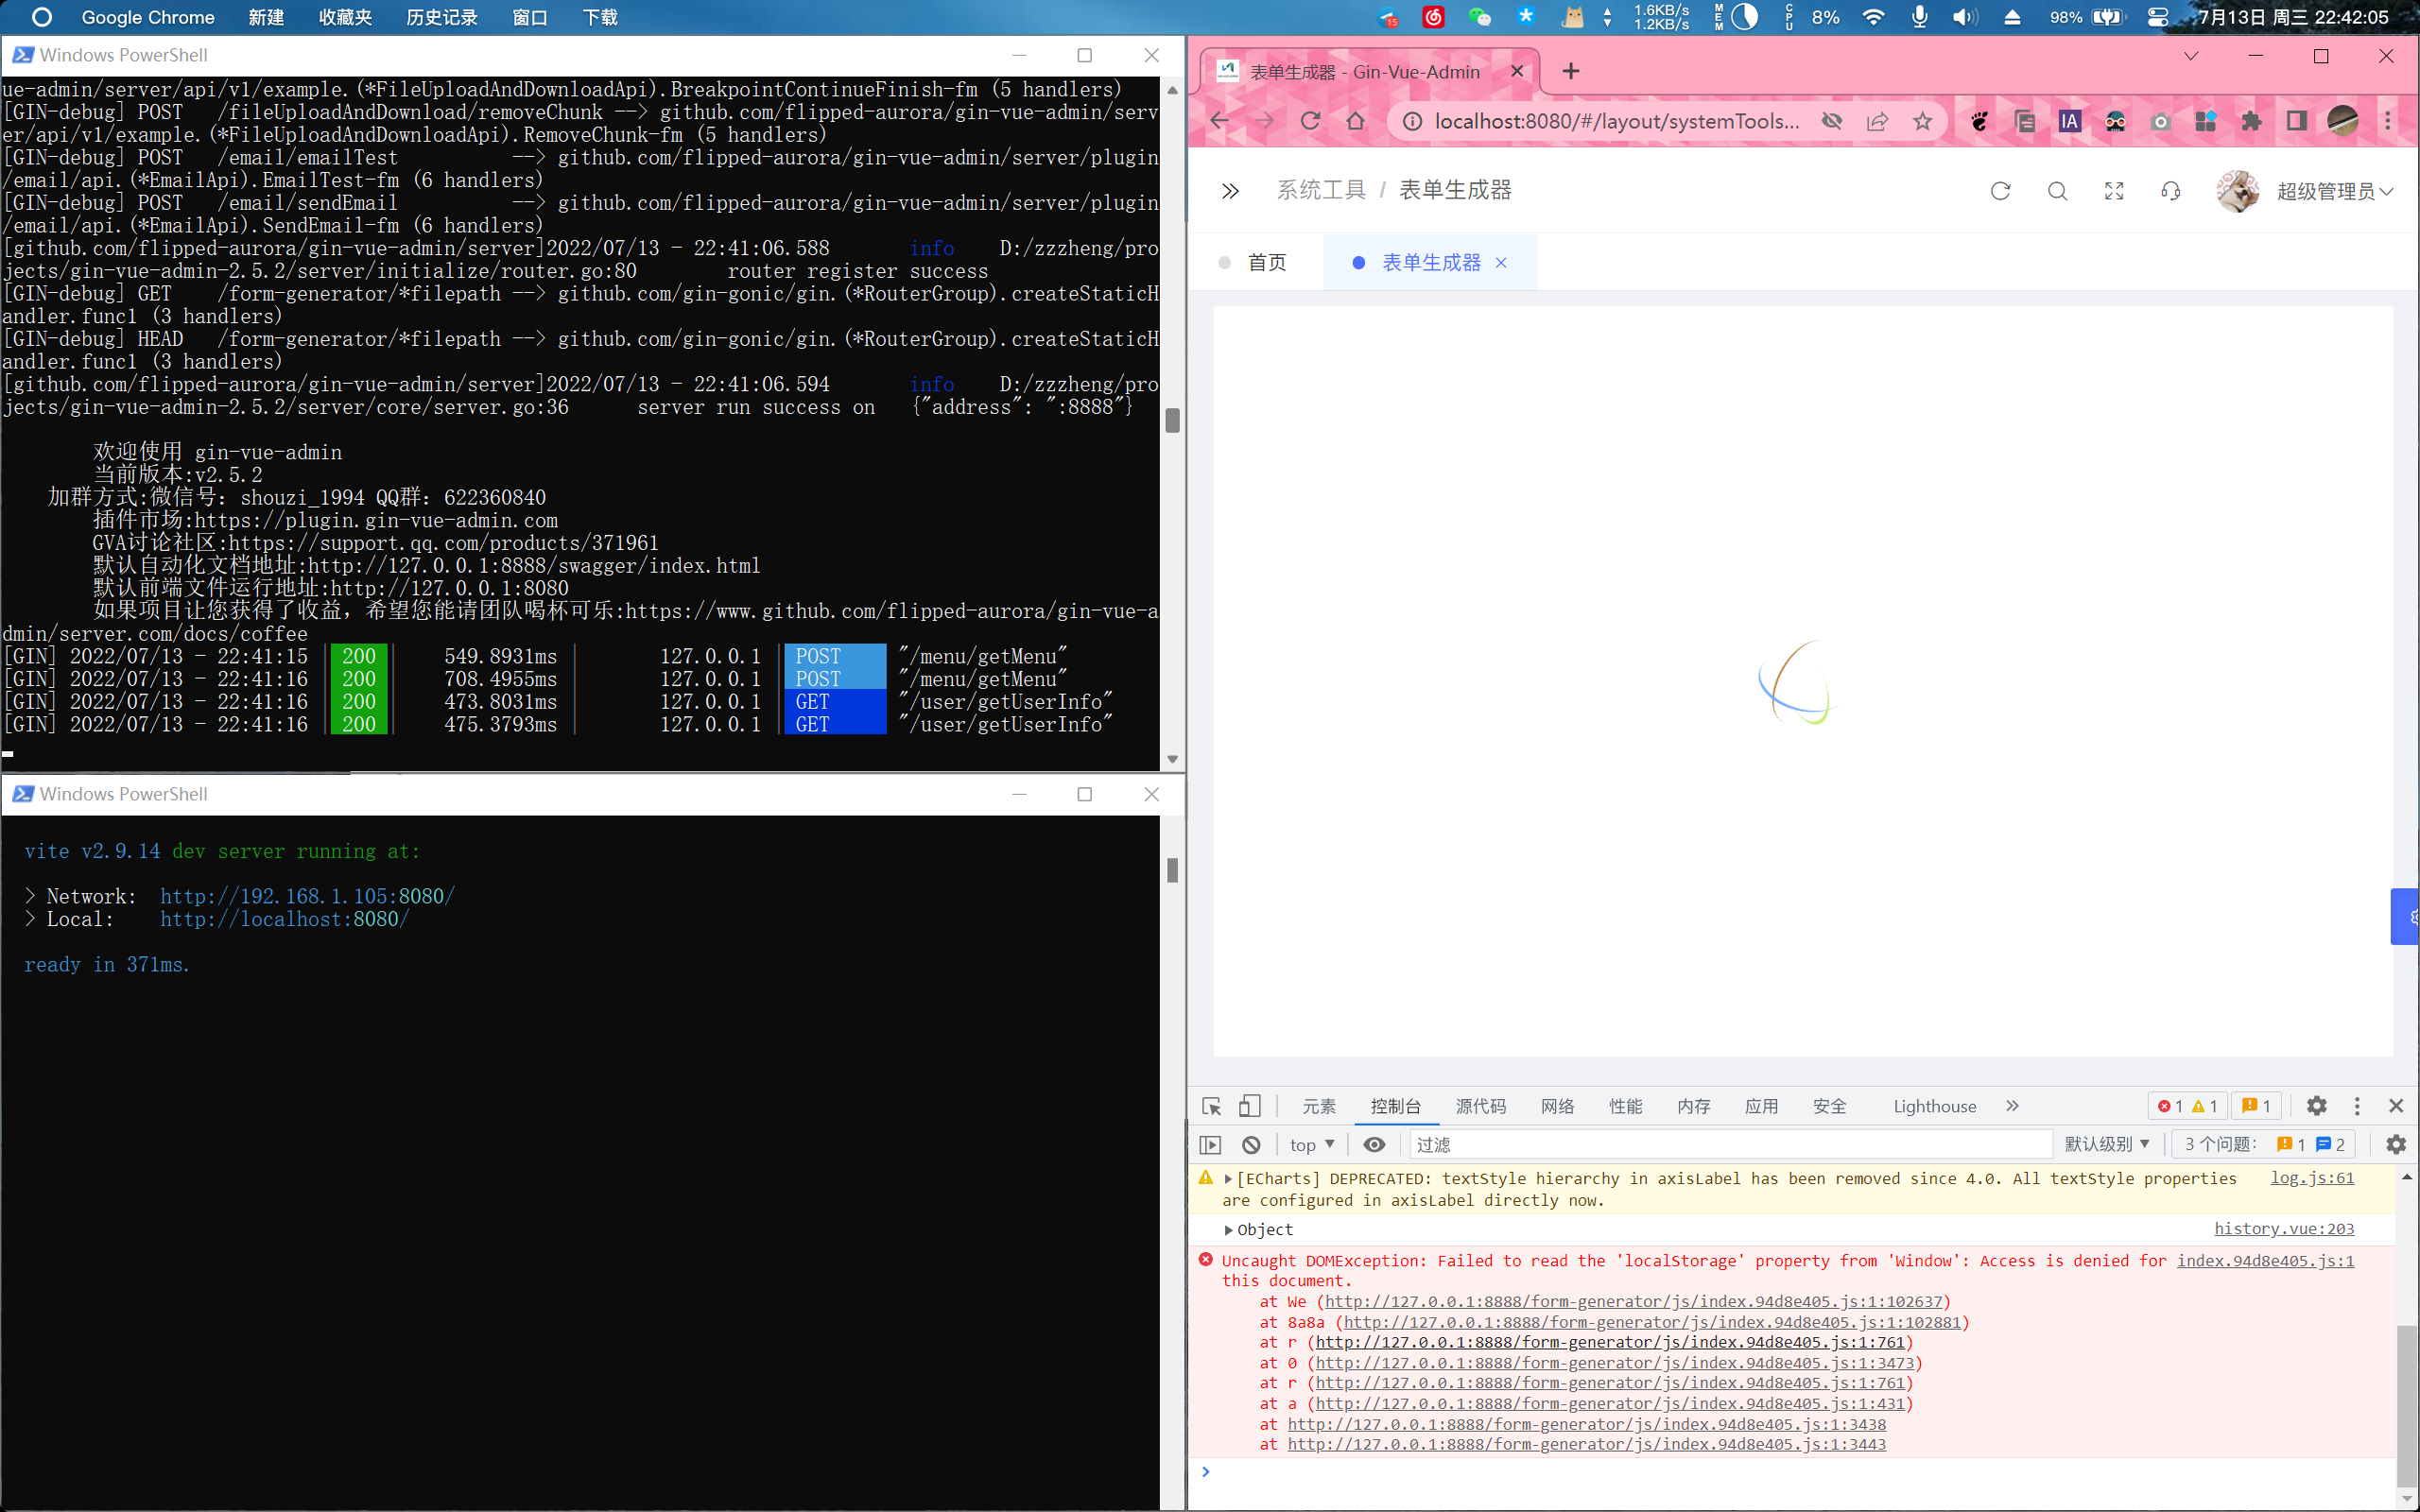Open DevTools settings gear
The width and height of the screenshot is (2420, 1512).
[2316, 1106]
